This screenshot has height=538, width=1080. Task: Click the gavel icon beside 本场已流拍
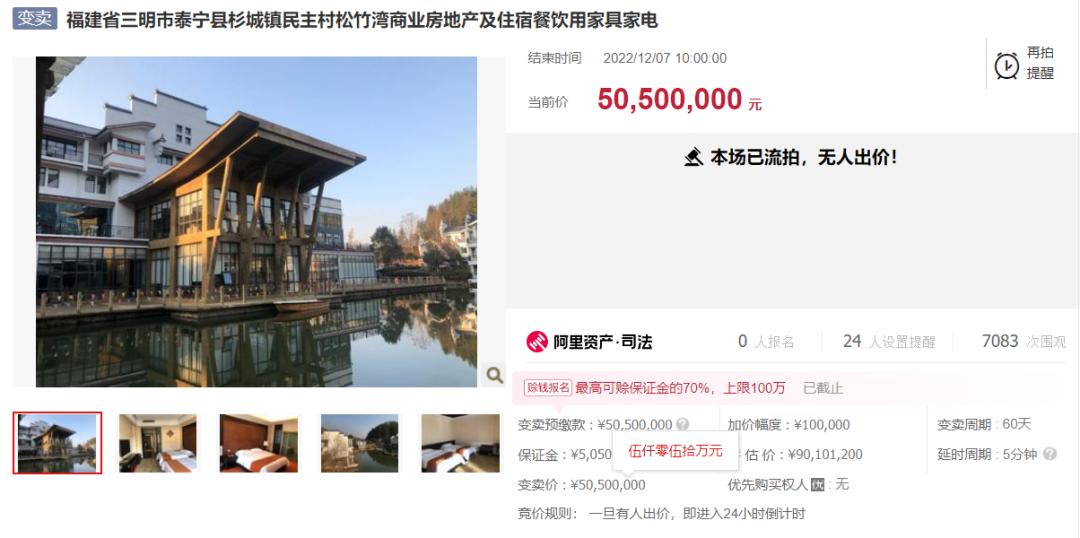pyautogui.click(x=694, y=157)
